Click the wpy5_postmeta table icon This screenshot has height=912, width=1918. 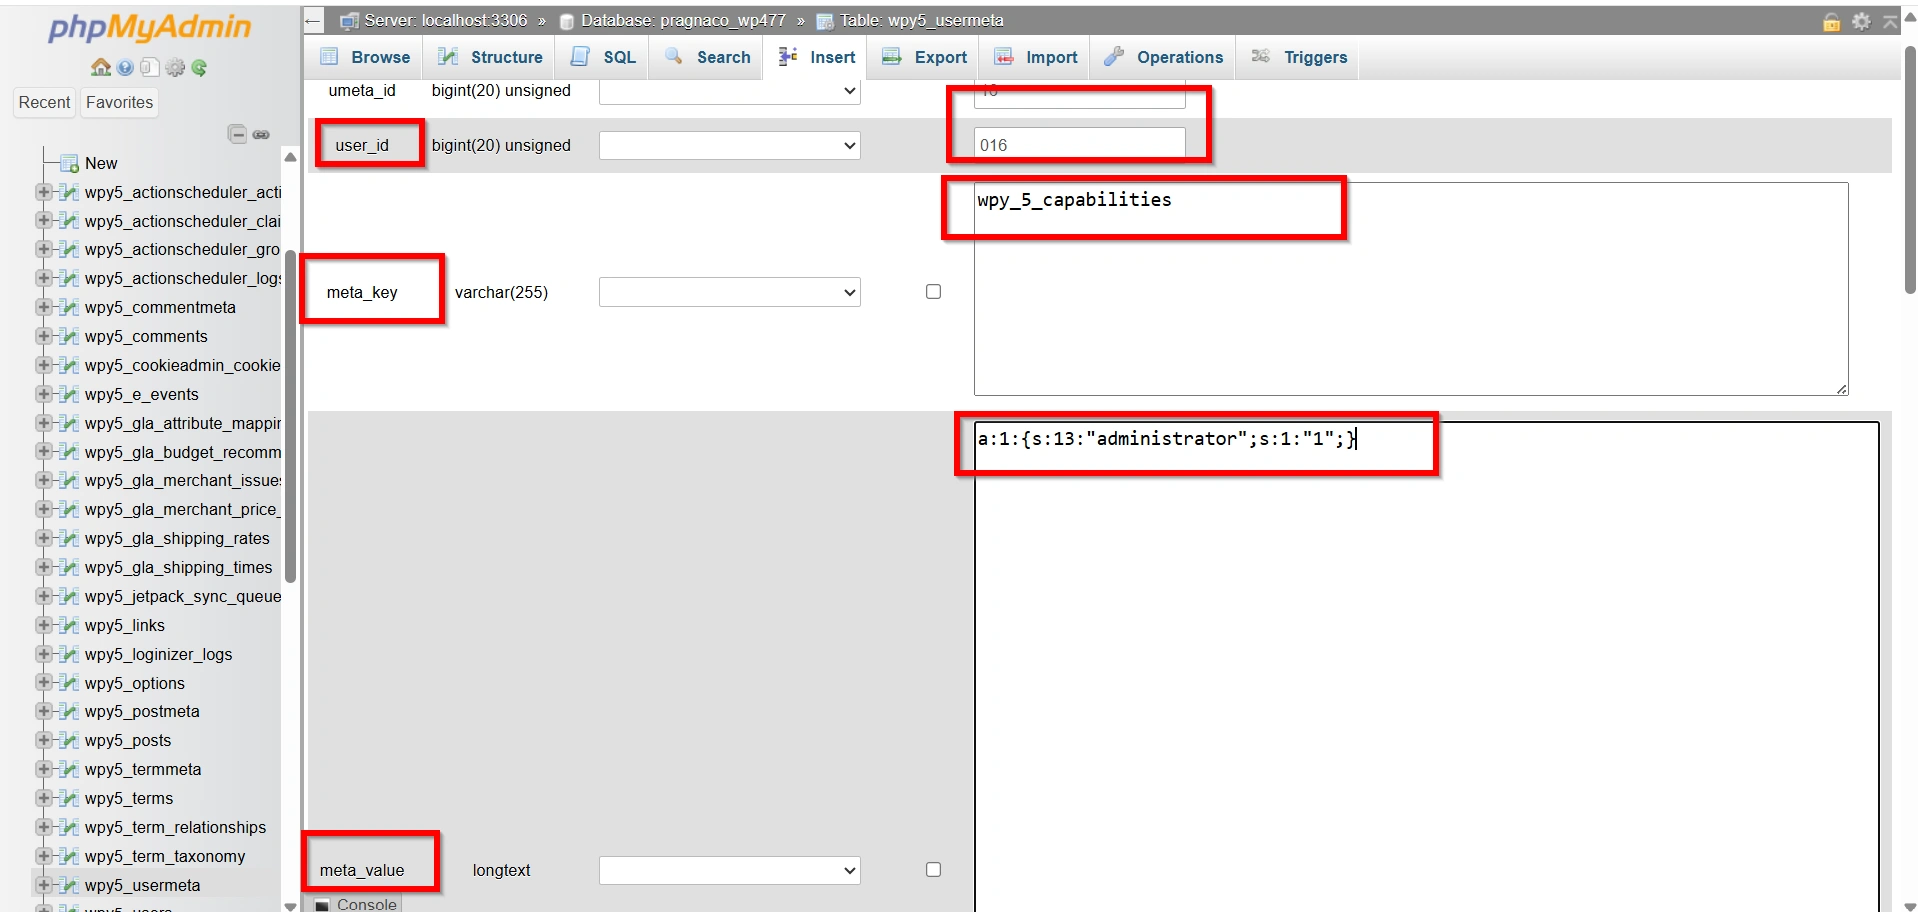pos(69,711)
